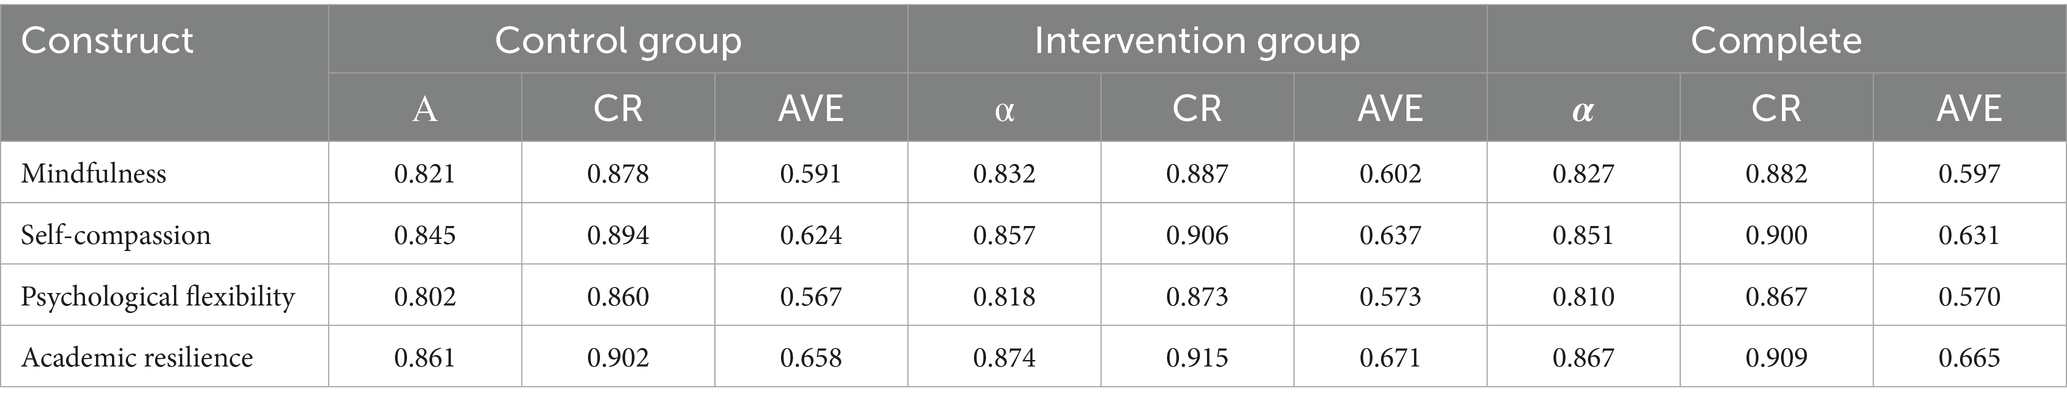Viewport: 2067px width, 405px height.
Task: Click the AVE subheader under Intervention group
Action: pyautogui.click(x=1390, y=109)
